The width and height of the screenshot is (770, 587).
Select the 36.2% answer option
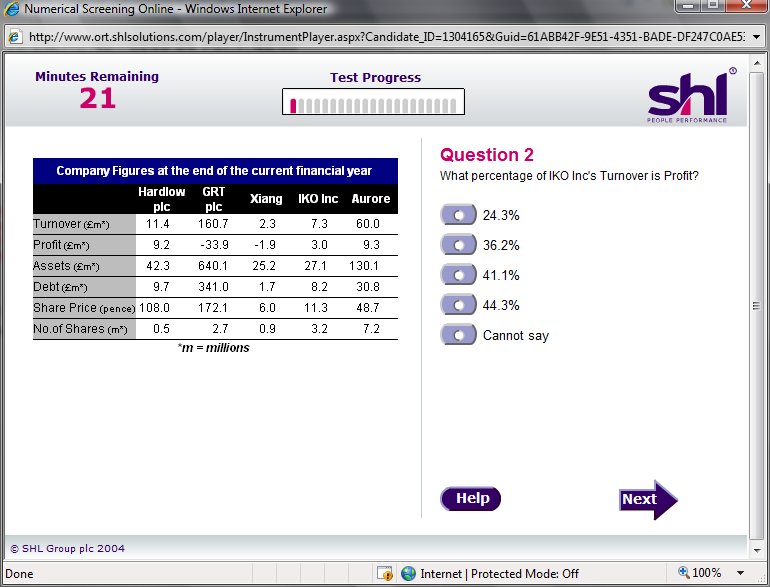coord(459,245)
